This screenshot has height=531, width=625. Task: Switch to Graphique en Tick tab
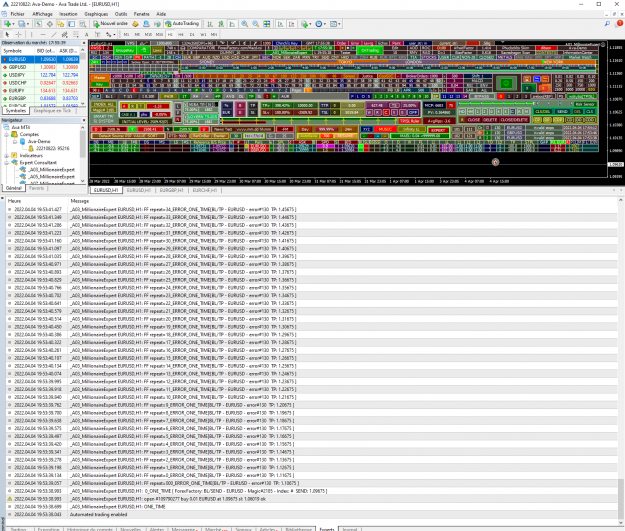click(52, 110)
